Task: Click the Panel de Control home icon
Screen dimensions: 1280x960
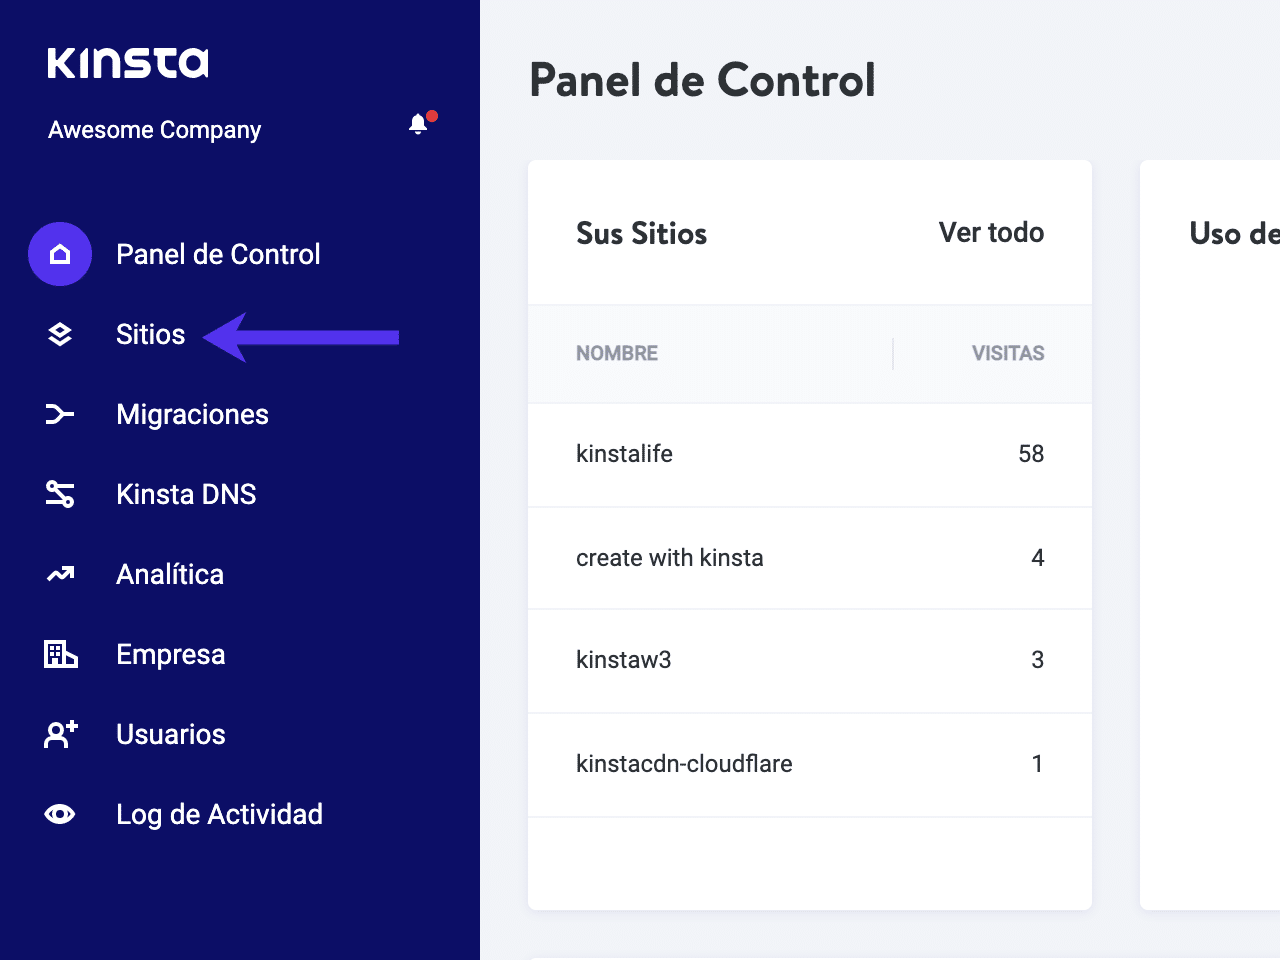Action: (x=60, y=254)
